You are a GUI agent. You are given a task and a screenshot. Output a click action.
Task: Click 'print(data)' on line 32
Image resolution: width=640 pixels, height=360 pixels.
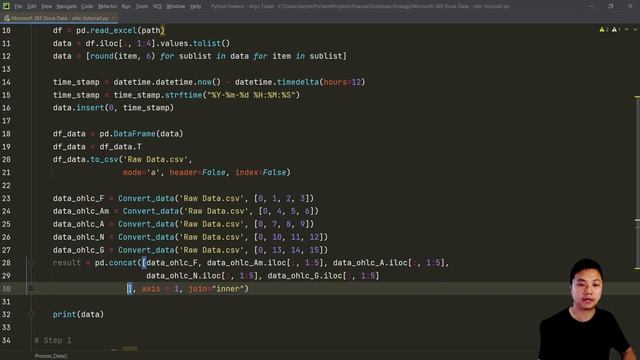click(x=78, y=314)
